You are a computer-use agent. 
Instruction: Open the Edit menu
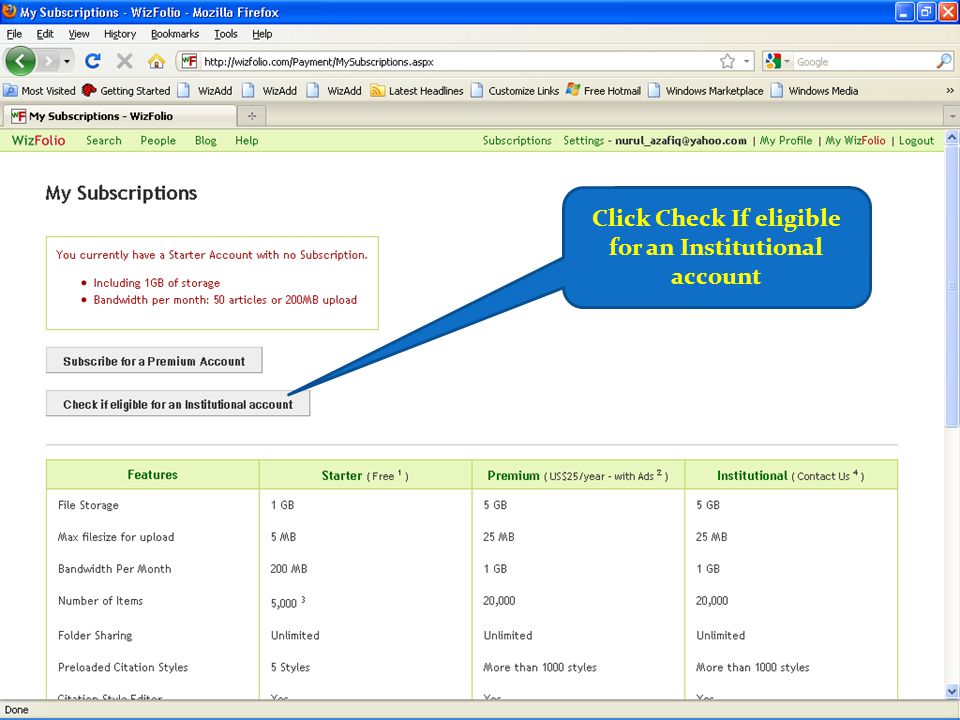click(45, 34)
